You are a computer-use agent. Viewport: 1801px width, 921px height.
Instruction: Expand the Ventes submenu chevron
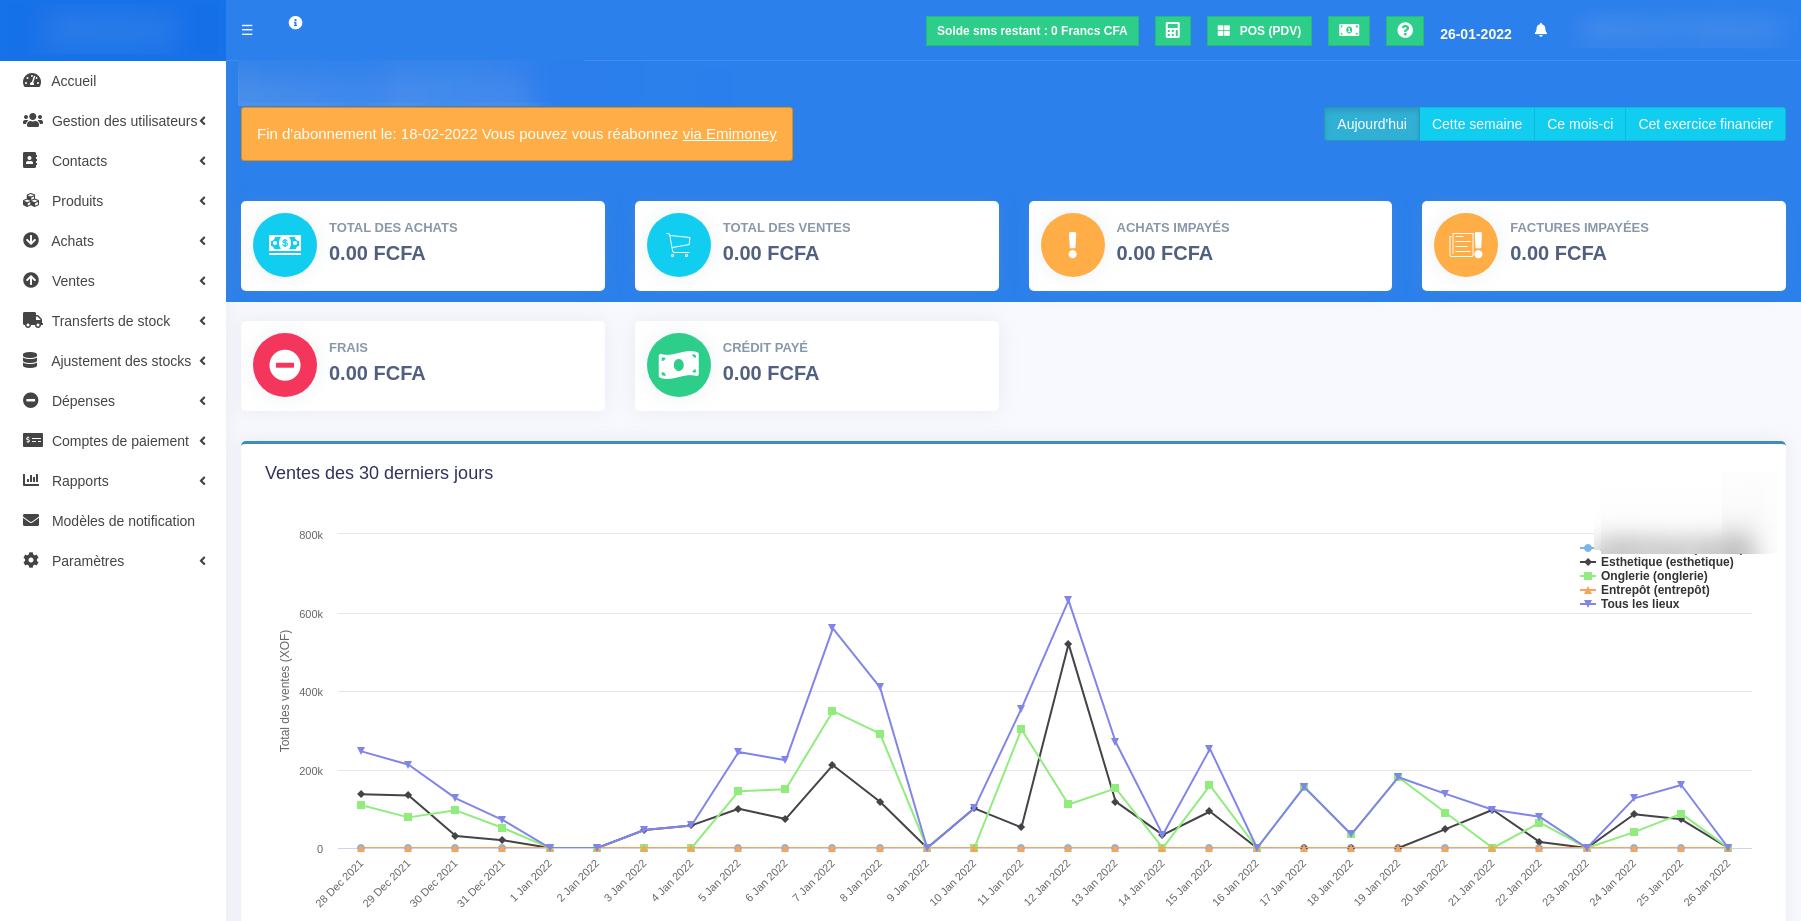point(203,280)
